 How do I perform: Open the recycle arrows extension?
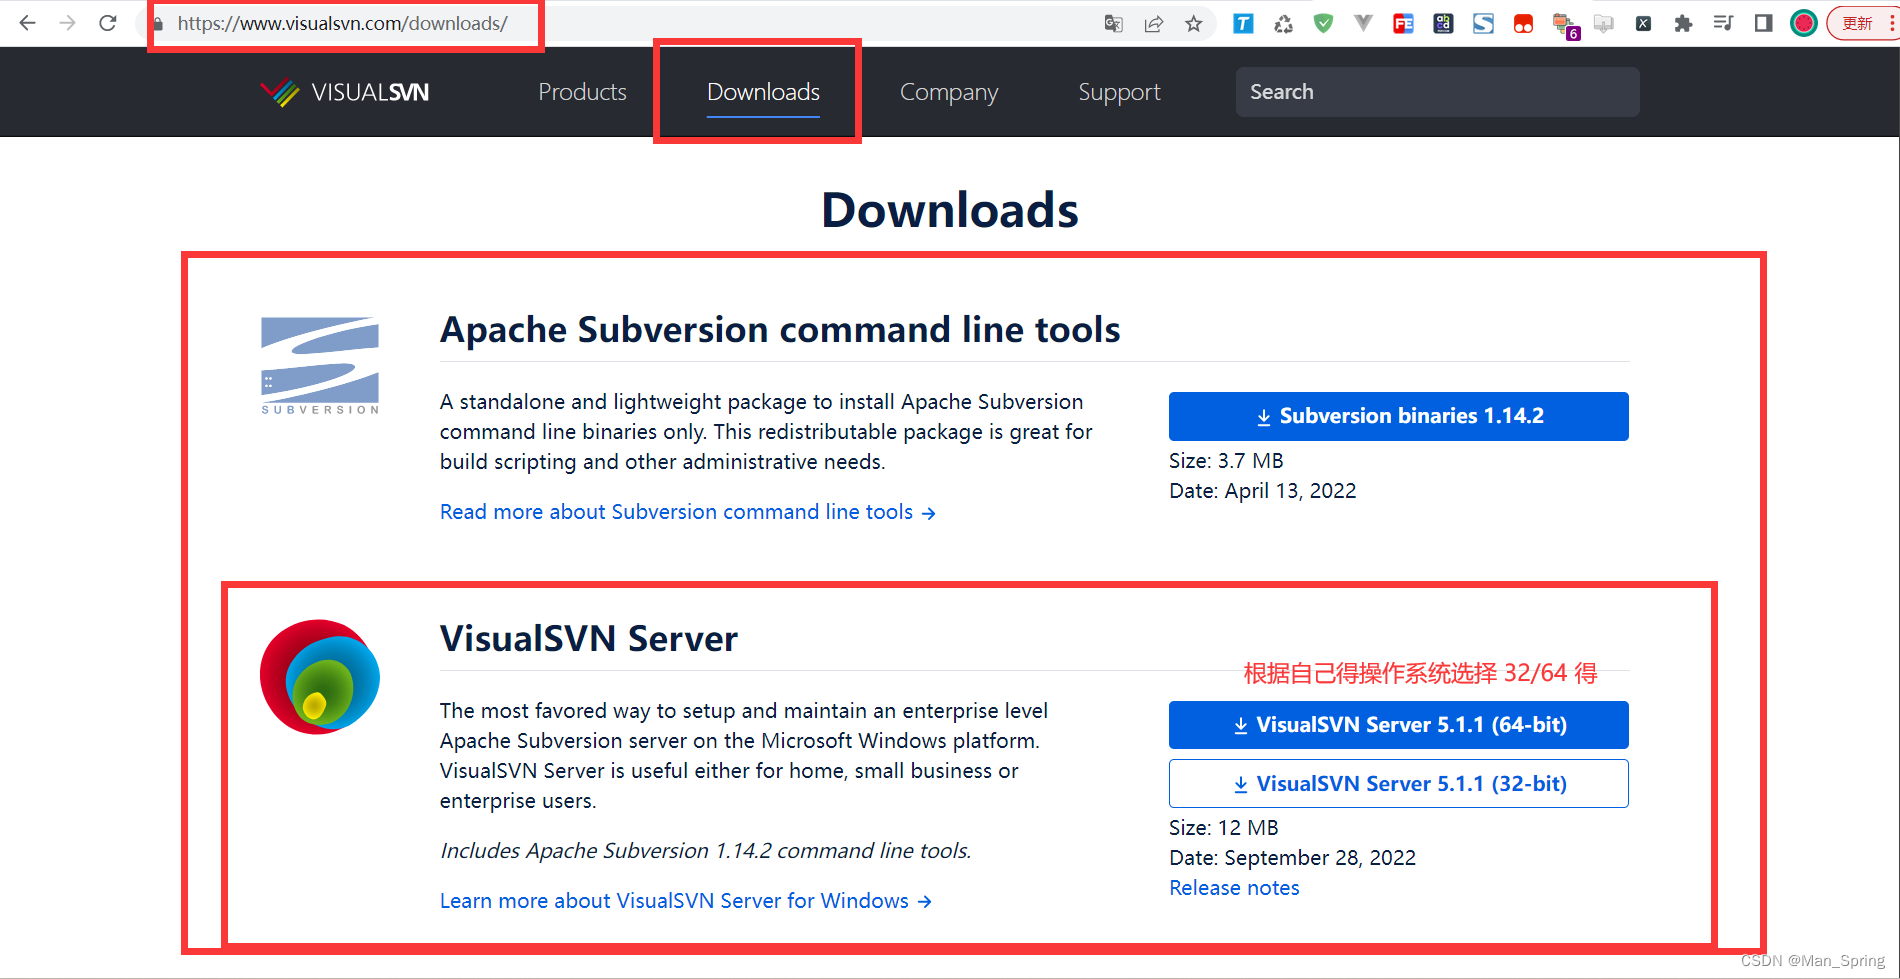tap(1283, 23)
